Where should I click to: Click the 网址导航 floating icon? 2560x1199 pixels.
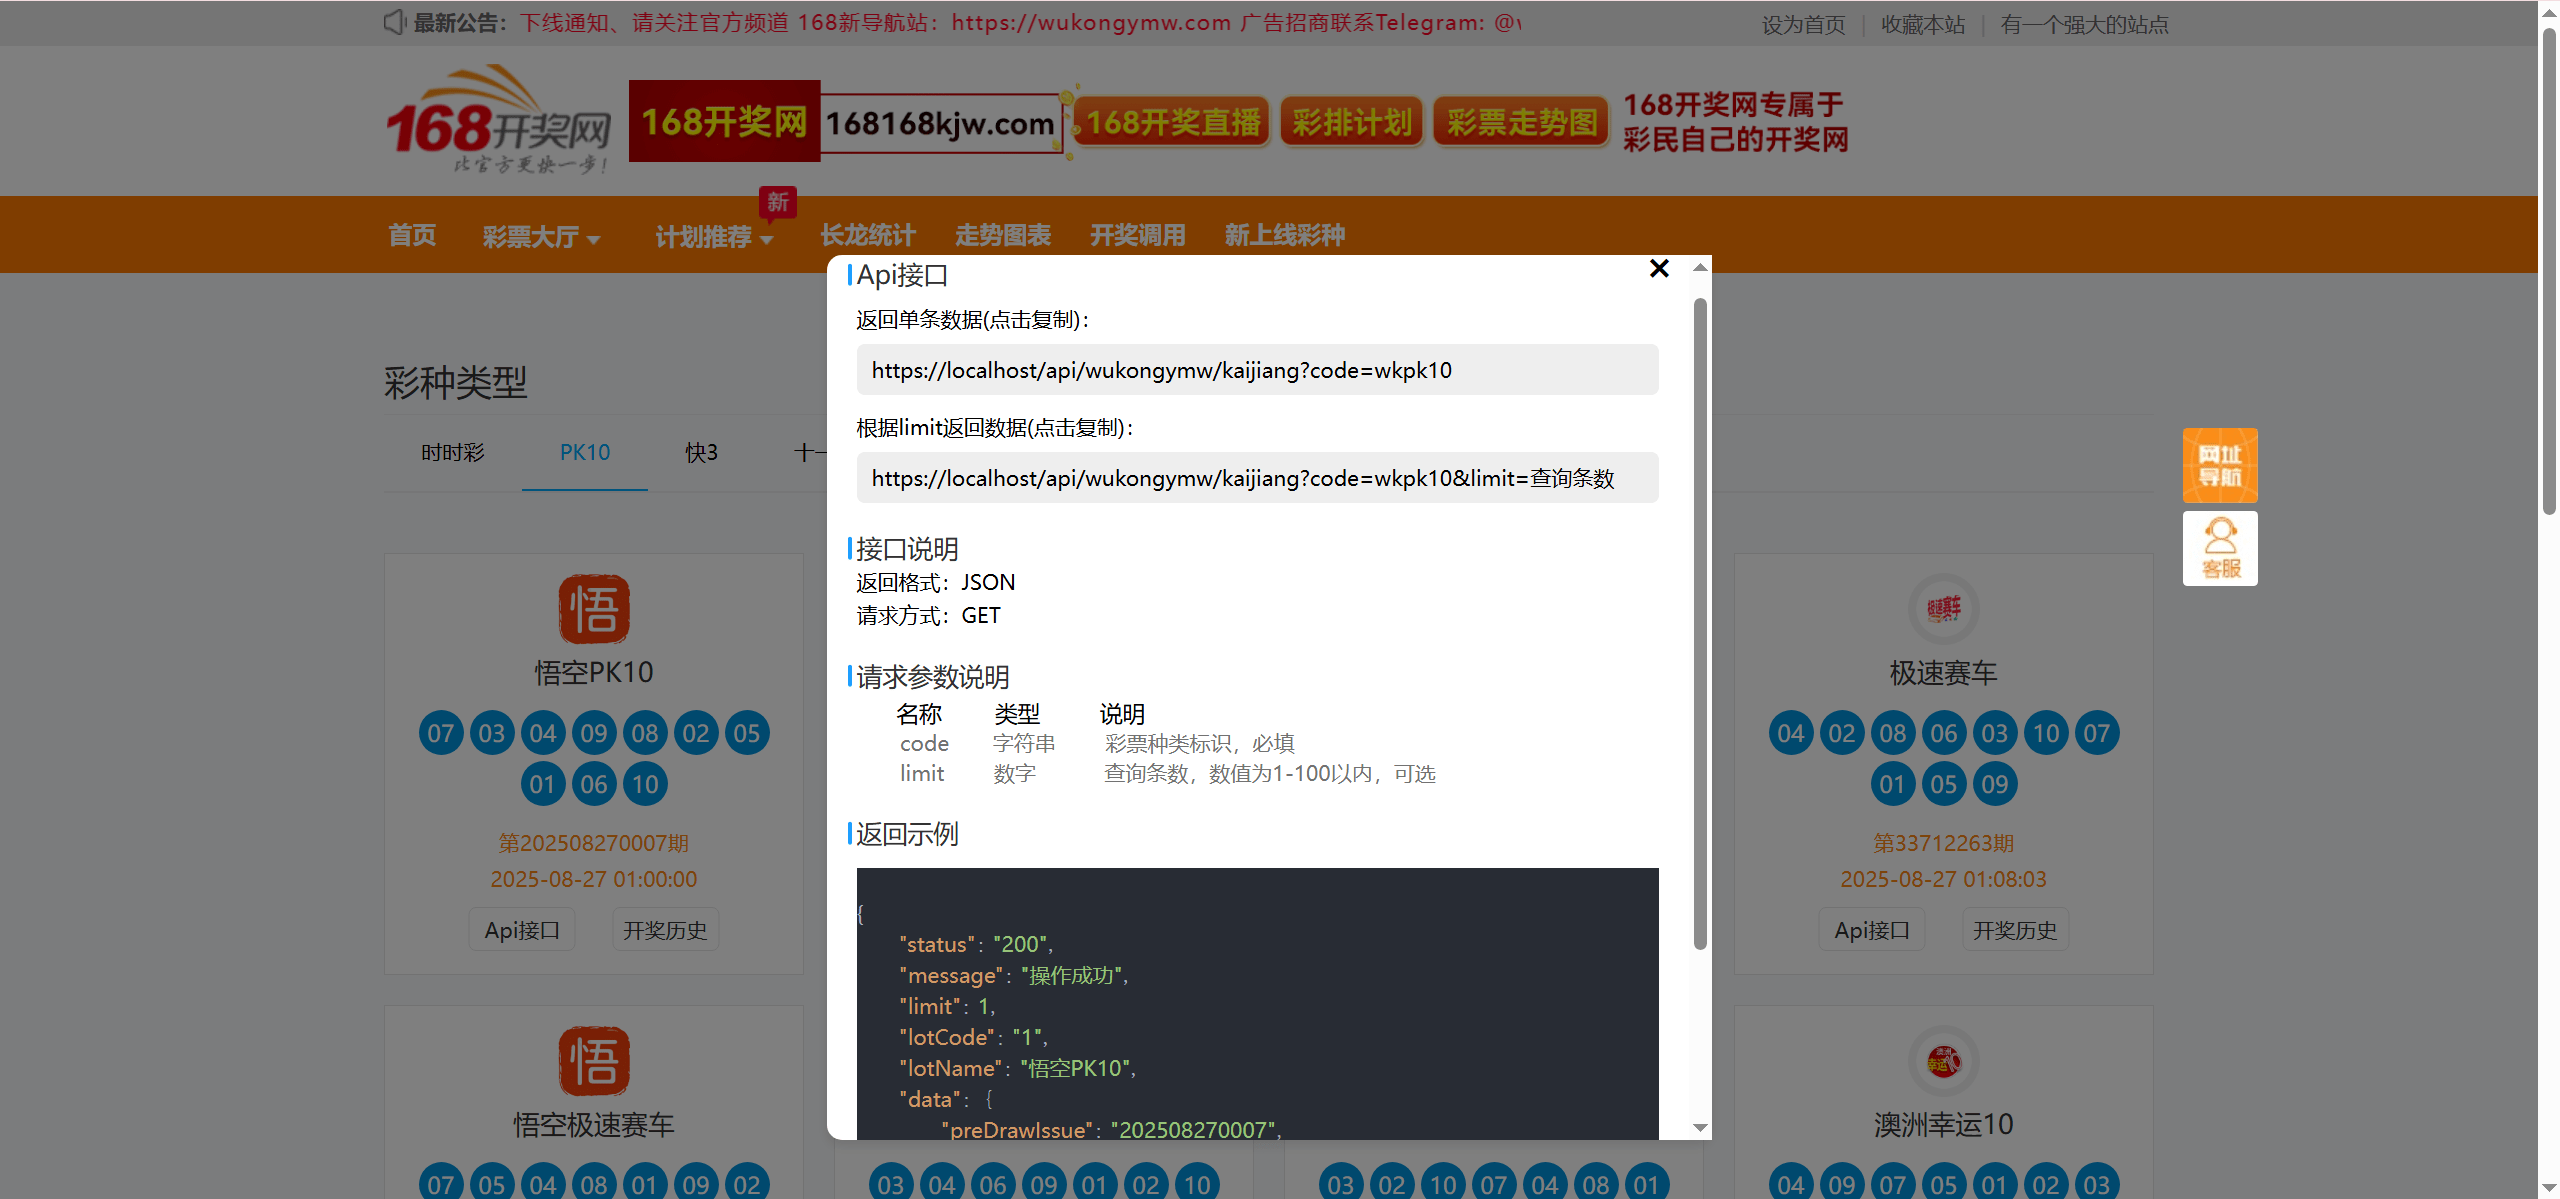pos(2219,465)
